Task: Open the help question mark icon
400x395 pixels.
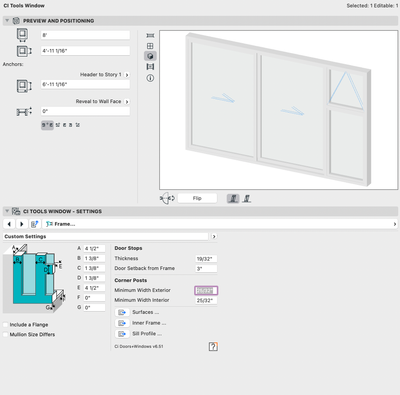Action: click(x=213, y=346)
